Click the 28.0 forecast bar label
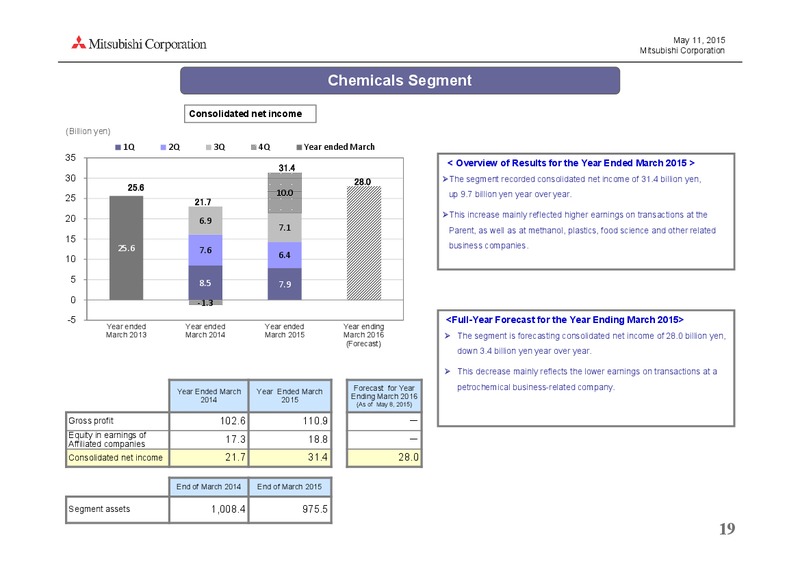The height and width of the screenshot is (566, 800). pyautogui.click(x=362, y=182)
